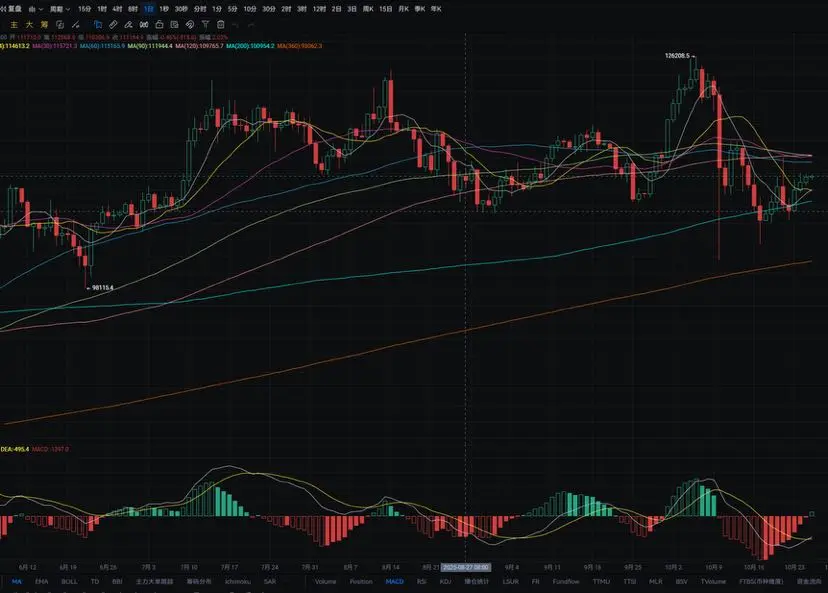Viewport: 828px width, 593px height.
Task: Switch to 15分 timeframe
Action: [x=84, y=9]
